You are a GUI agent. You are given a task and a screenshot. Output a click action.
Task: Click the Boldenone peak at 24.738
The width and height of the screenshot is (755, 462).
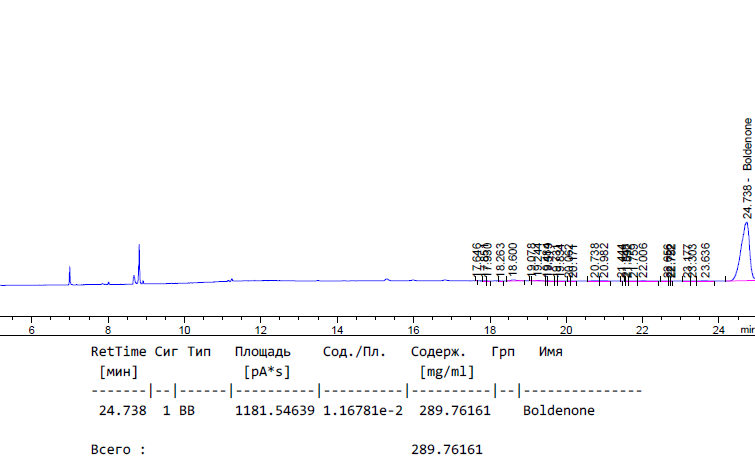point(745,240)
